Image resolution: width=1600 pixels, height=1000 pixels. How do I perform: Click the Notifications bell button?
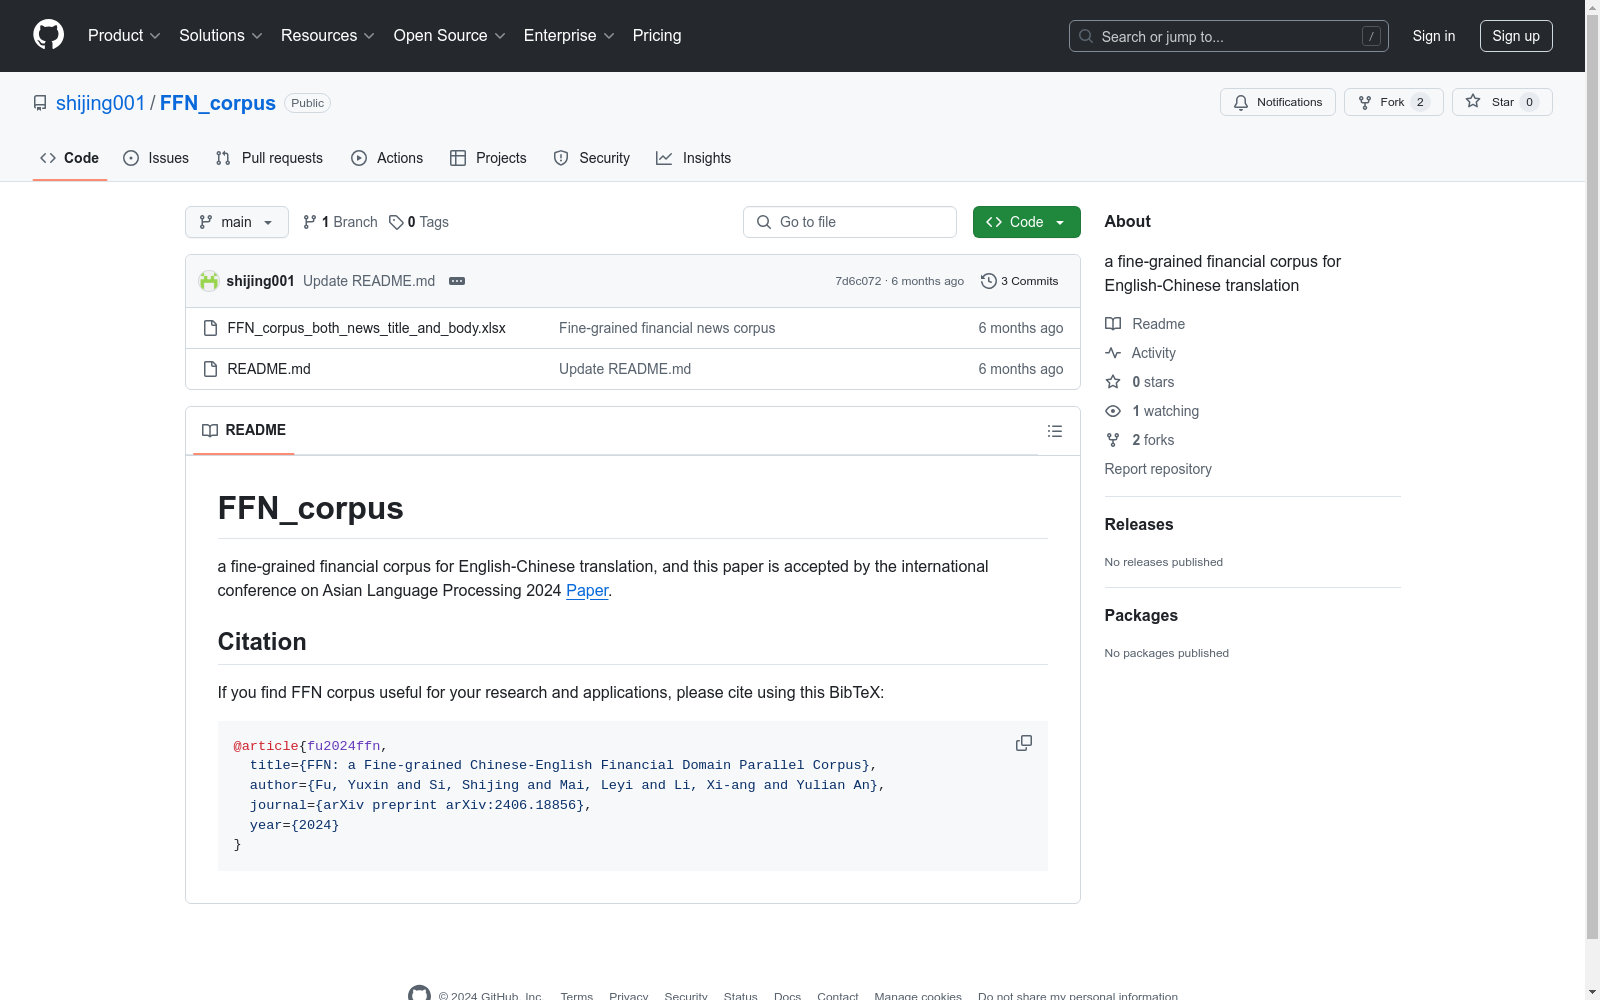point(1277,102)
